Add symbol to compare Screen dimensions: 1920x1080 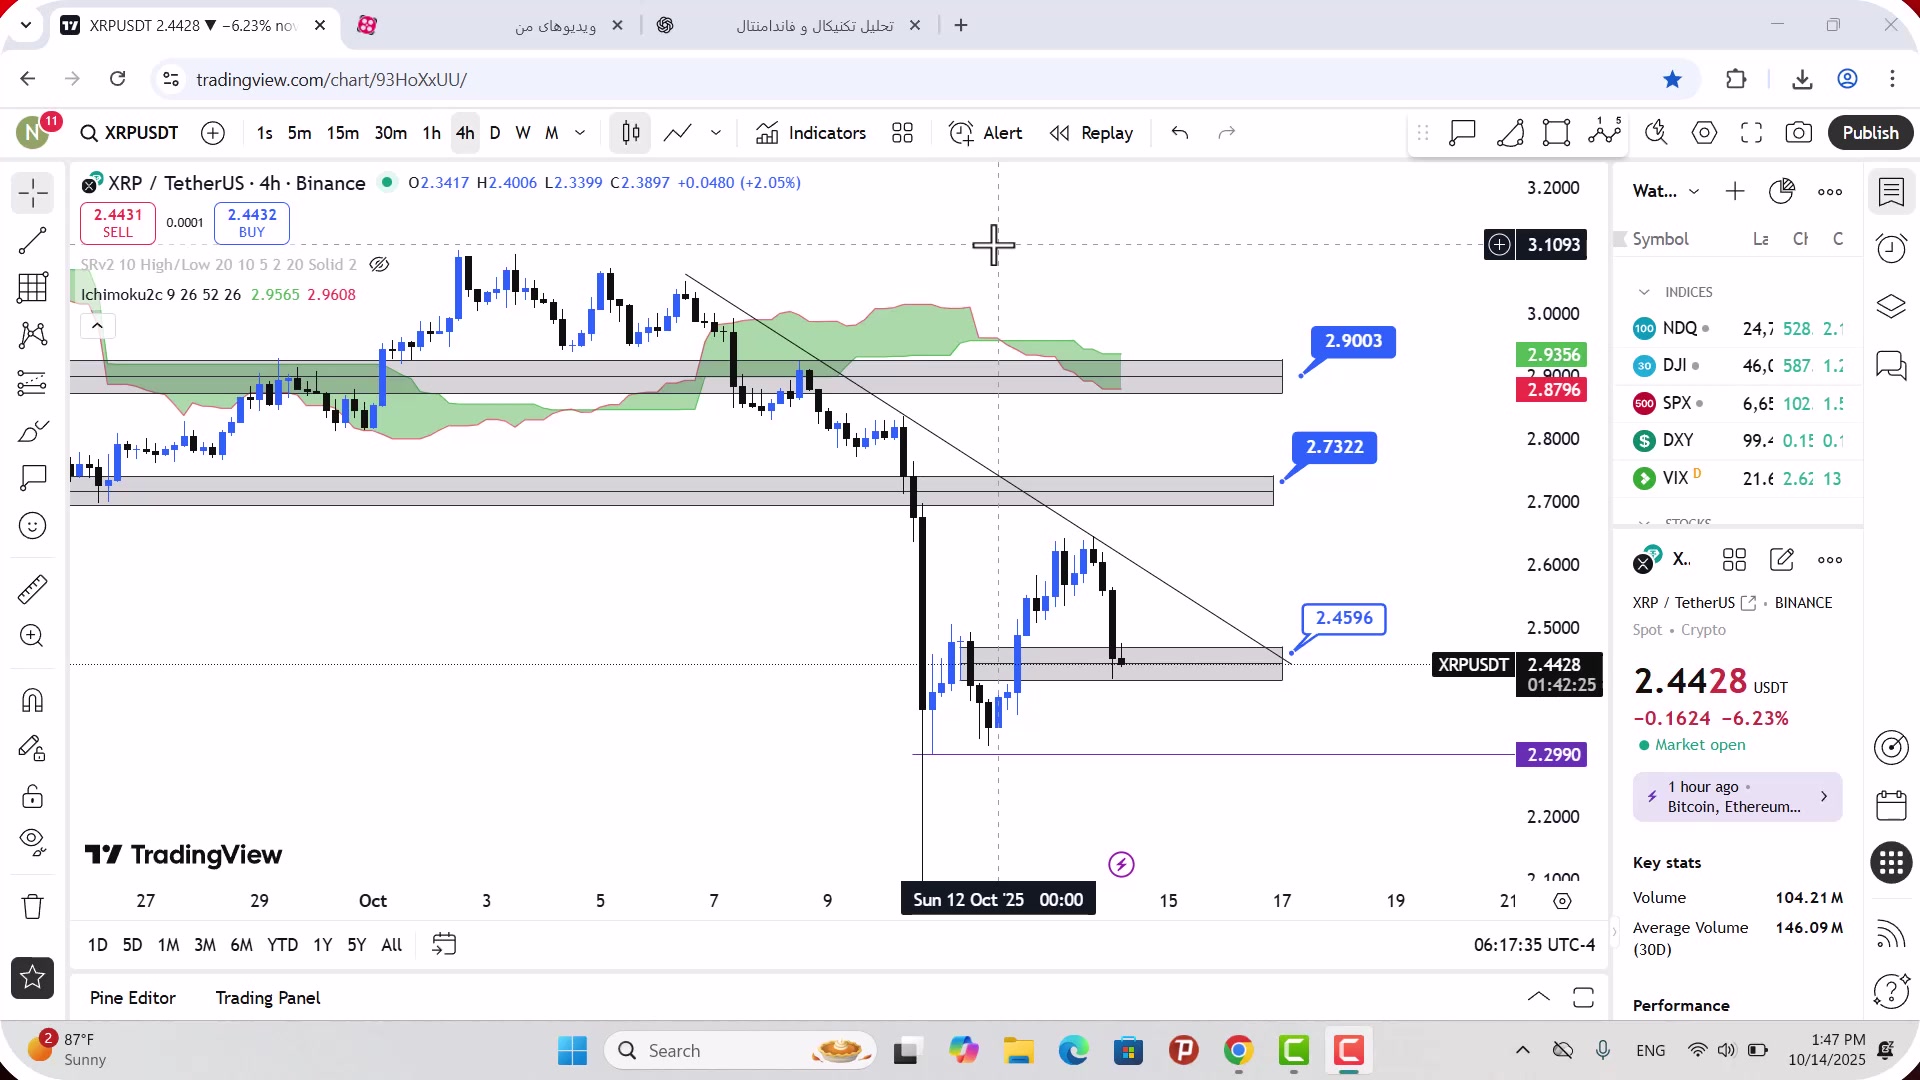click(213, 133)
